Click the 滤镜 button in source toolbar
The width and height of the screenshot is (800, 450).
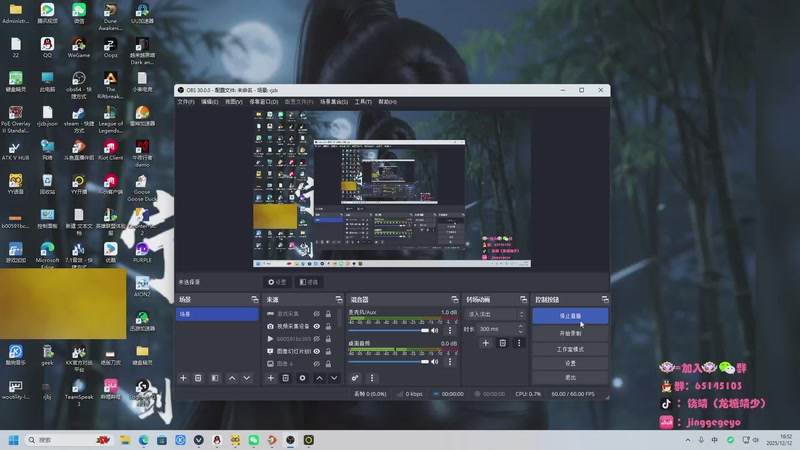309,282
